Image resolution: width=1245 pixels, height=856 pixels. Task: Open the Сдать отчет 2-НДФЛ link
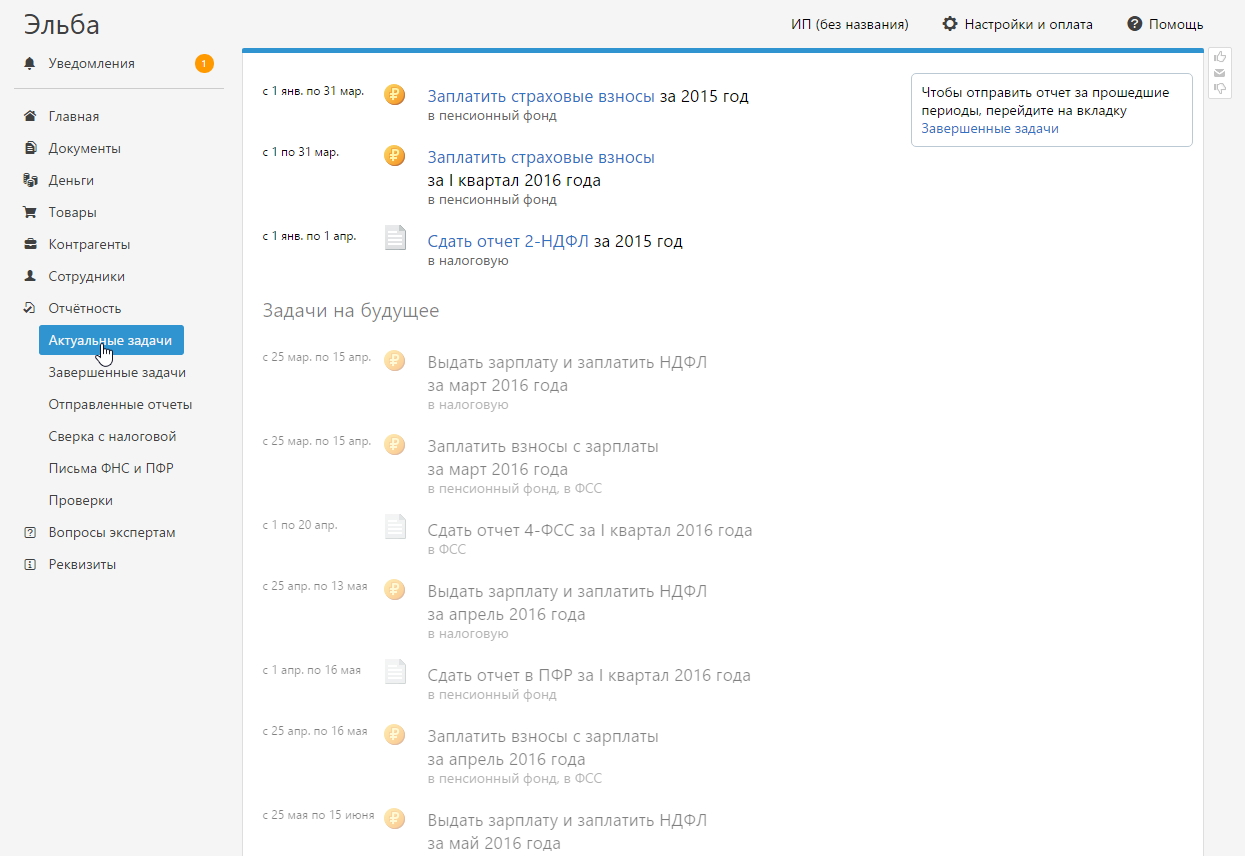click(508, 241)
